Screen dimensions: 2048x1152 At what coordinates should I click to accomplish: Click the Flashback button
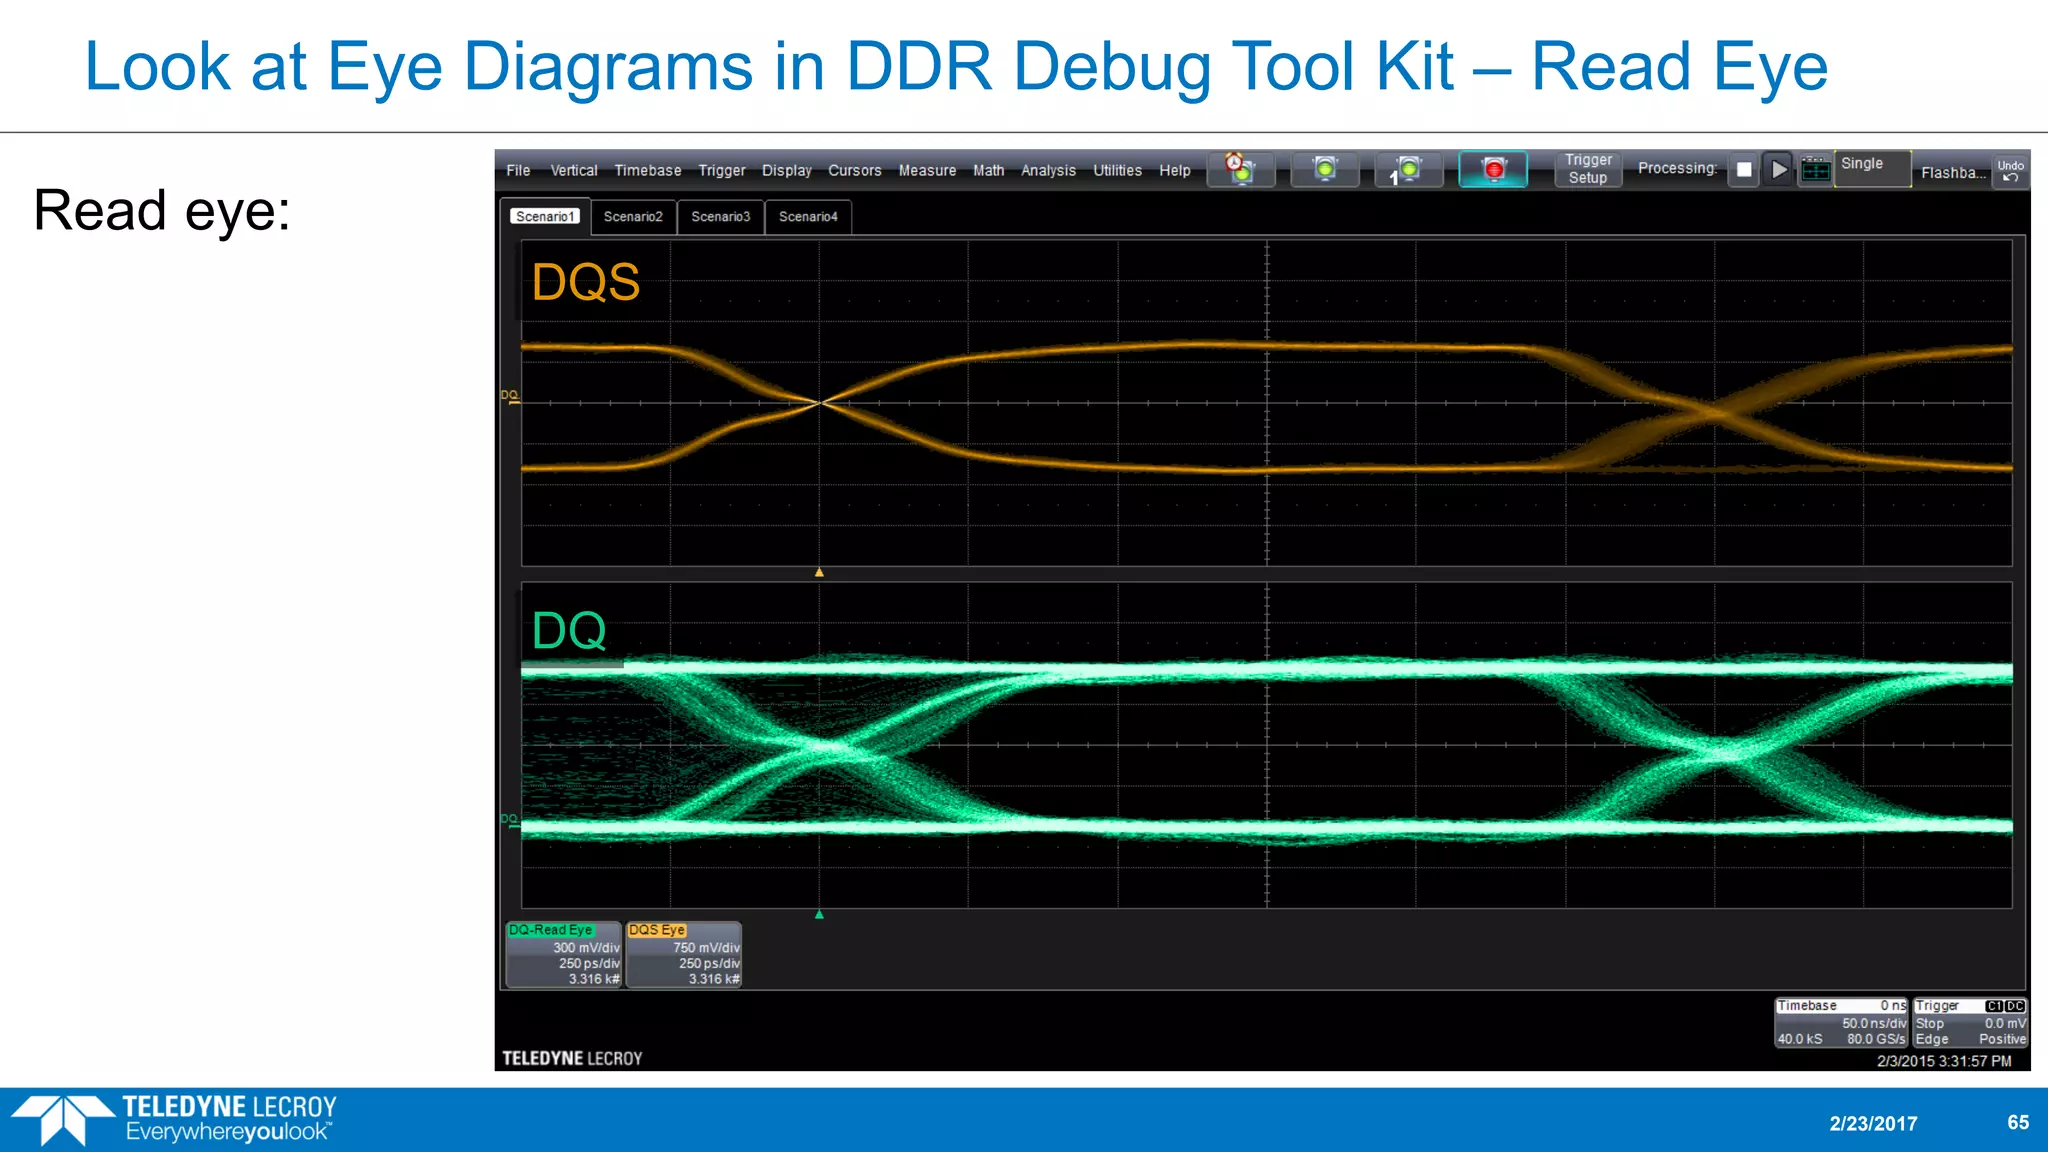point(1952,172)
